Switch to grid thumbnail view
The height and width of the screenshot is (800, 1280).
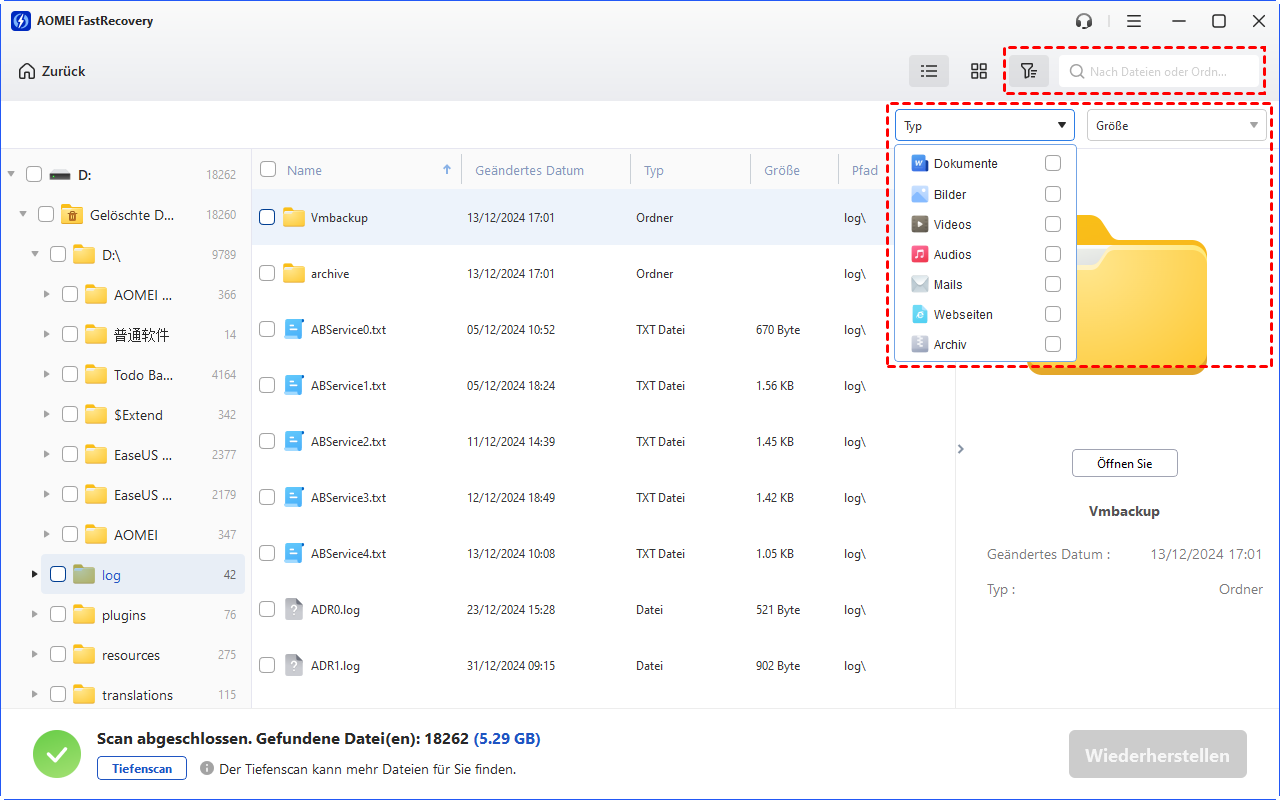point(979,71)
